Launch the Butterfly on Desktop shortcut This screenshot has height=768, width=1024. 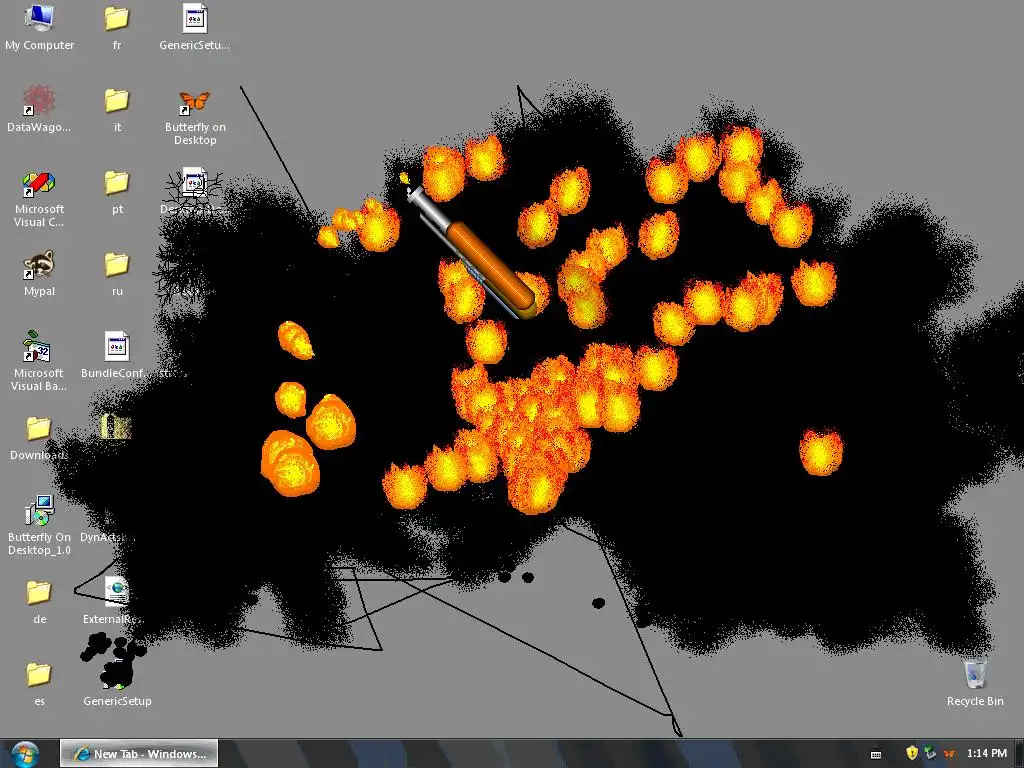point(195,116)
